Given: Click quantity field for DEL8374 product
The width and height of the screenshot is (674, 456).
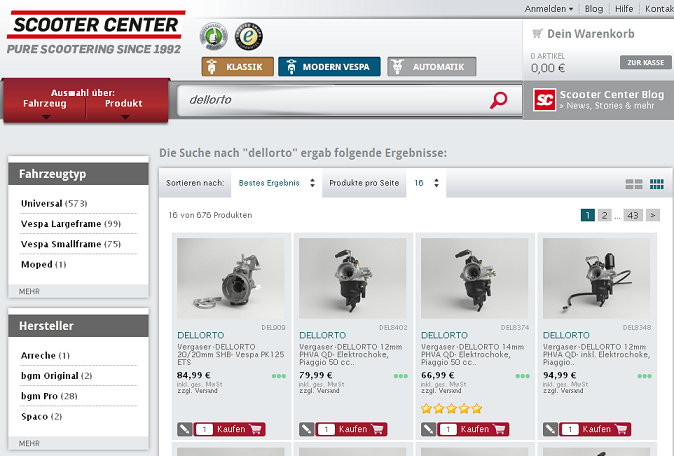Looking at the screenshot, I should click(x=448, y=429).
